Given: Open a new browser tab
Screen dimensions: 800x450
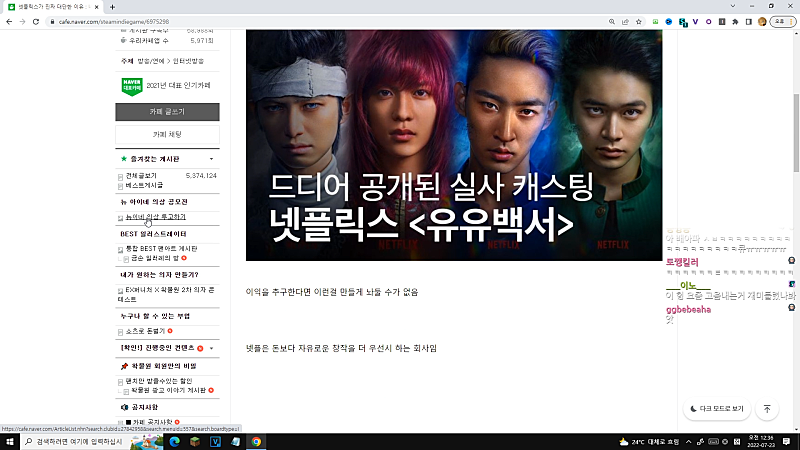Looking at the screenshot, I should (x=112, y=7).
